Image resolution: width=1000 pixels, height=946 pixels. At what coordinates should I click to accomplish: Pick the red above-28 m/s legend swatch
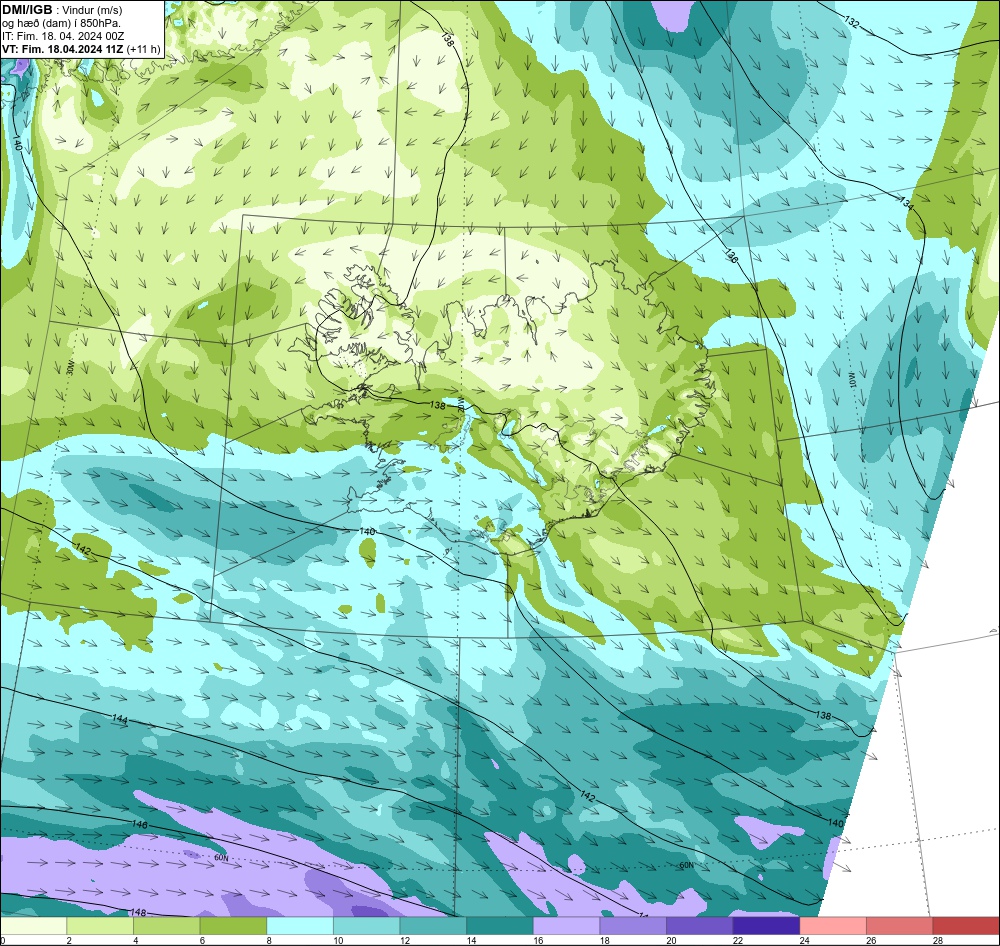(966, 926)
